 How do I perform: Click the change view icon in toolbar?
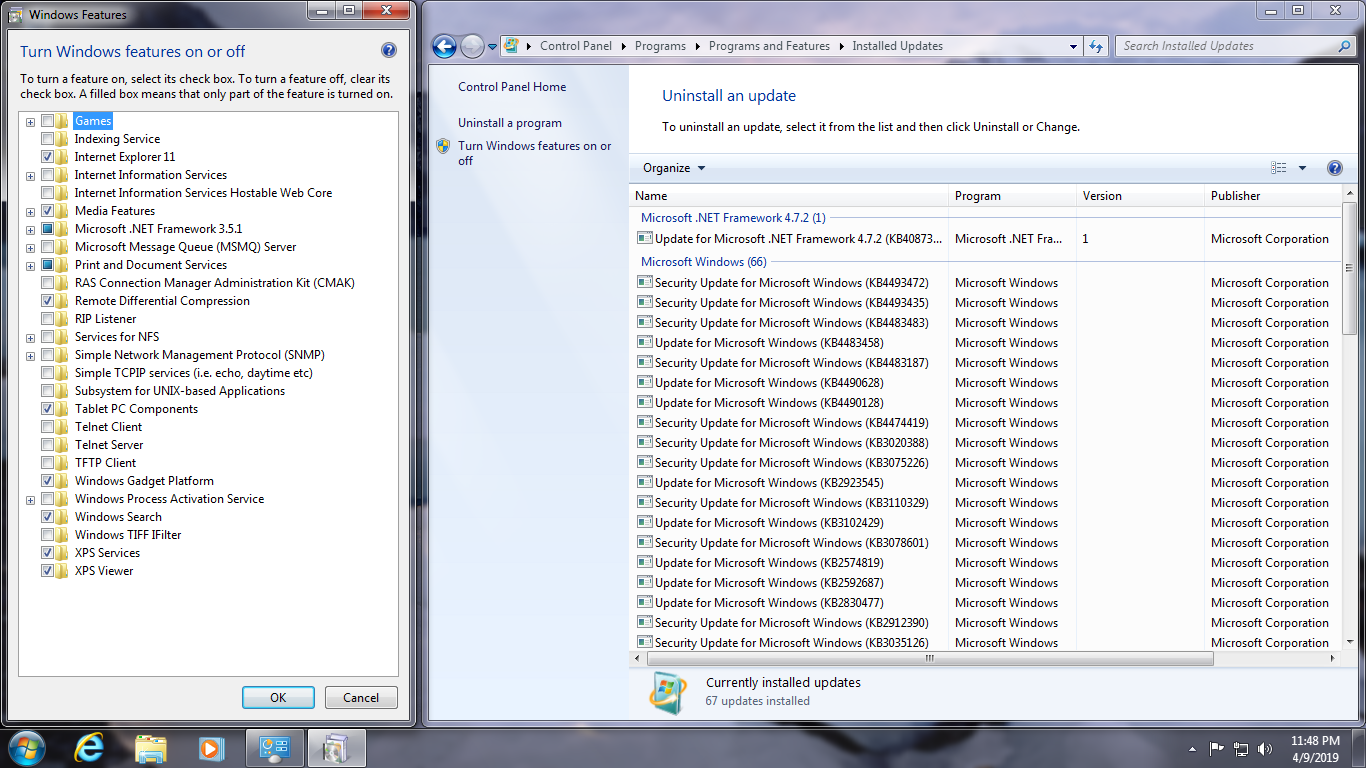point(1279,168)
